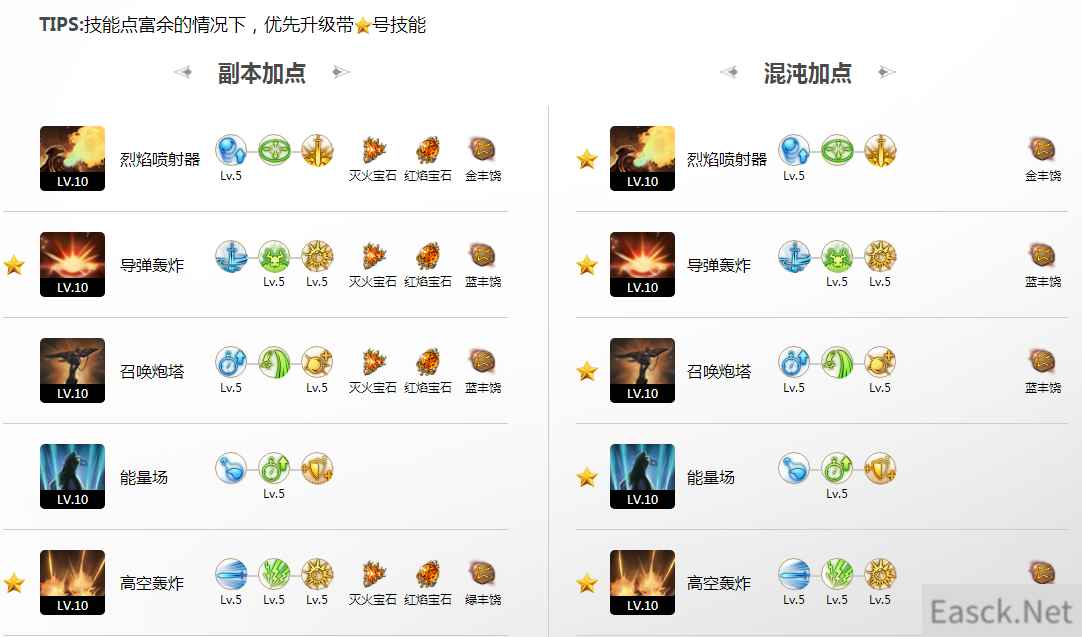Screen dimensions: 1082x637
Task: Toggle star marker beside 副本加点 高空轰炸
Action: coord(14,583)
